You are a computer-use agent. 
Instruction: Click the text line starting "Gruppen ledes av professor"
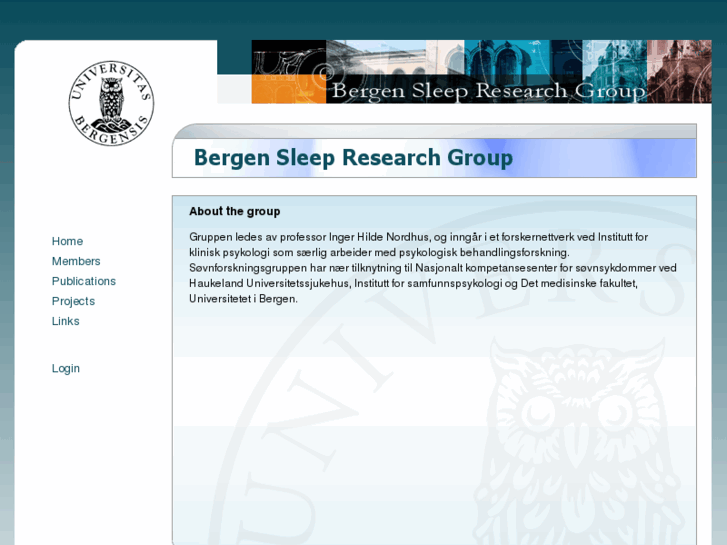click(x=418, y=237)
